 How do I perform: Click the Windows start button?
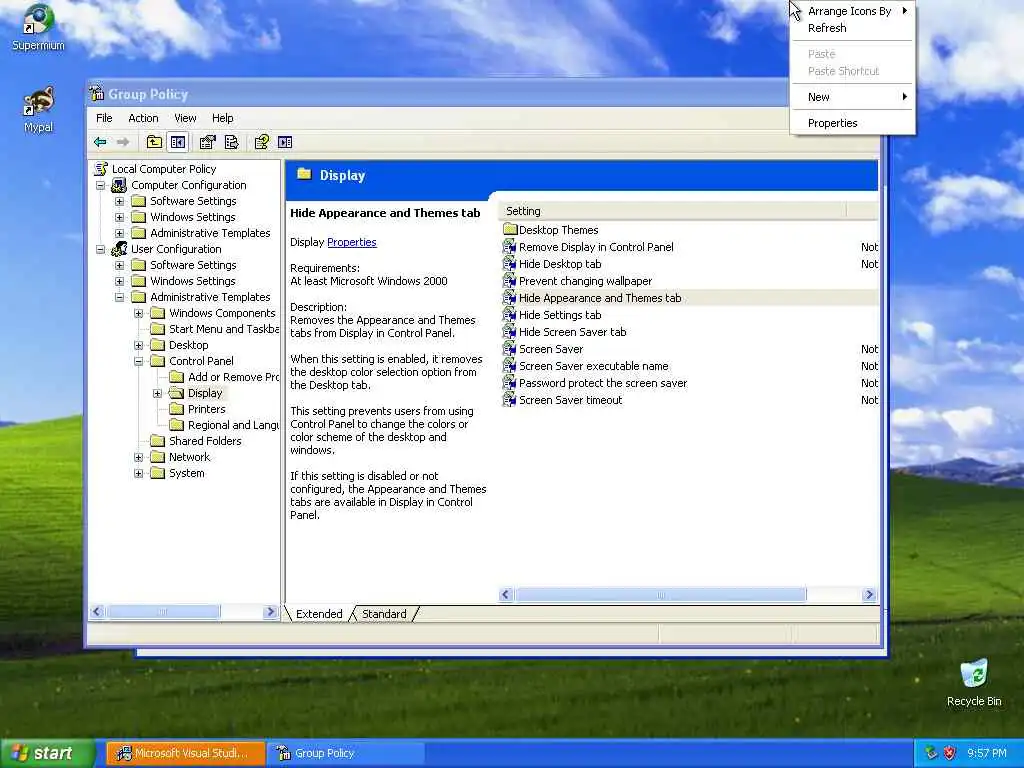click(x=47, y=754)
